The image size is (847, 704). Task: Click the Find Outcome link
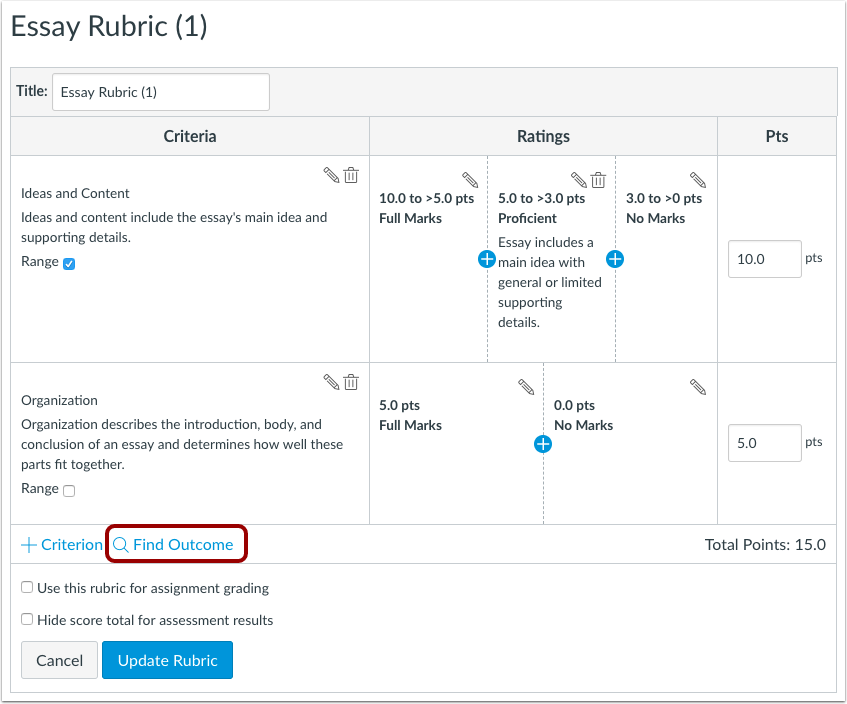pyautogui.click(x=176, y=545)
